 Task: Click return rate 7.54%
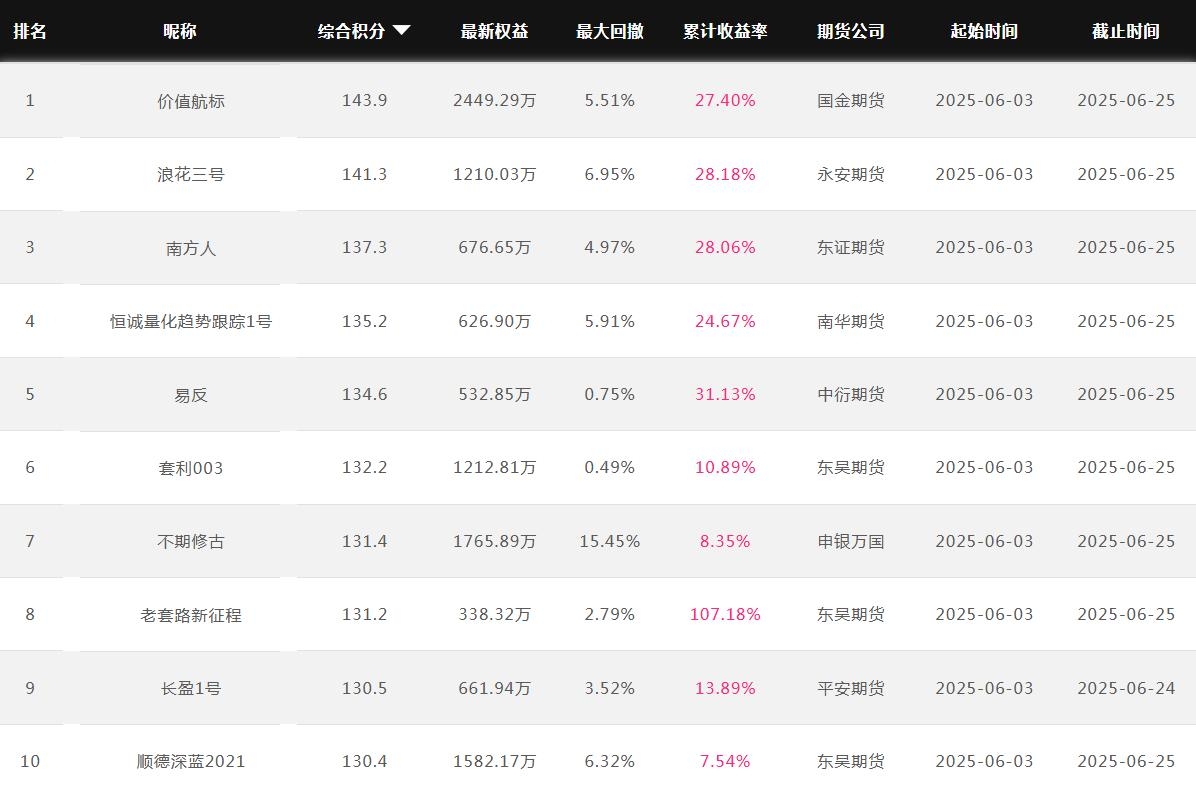point(725,761)
